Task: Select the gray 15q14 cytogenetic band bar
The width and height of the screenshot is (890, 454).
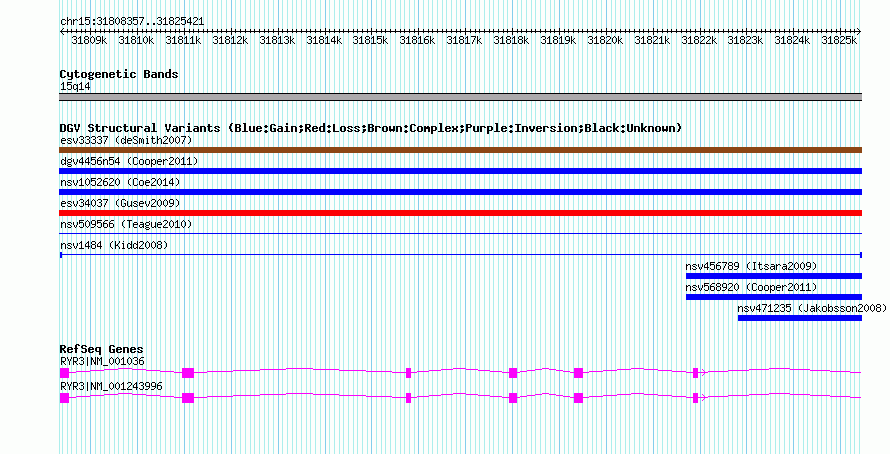Action: [x=460, y=97]
